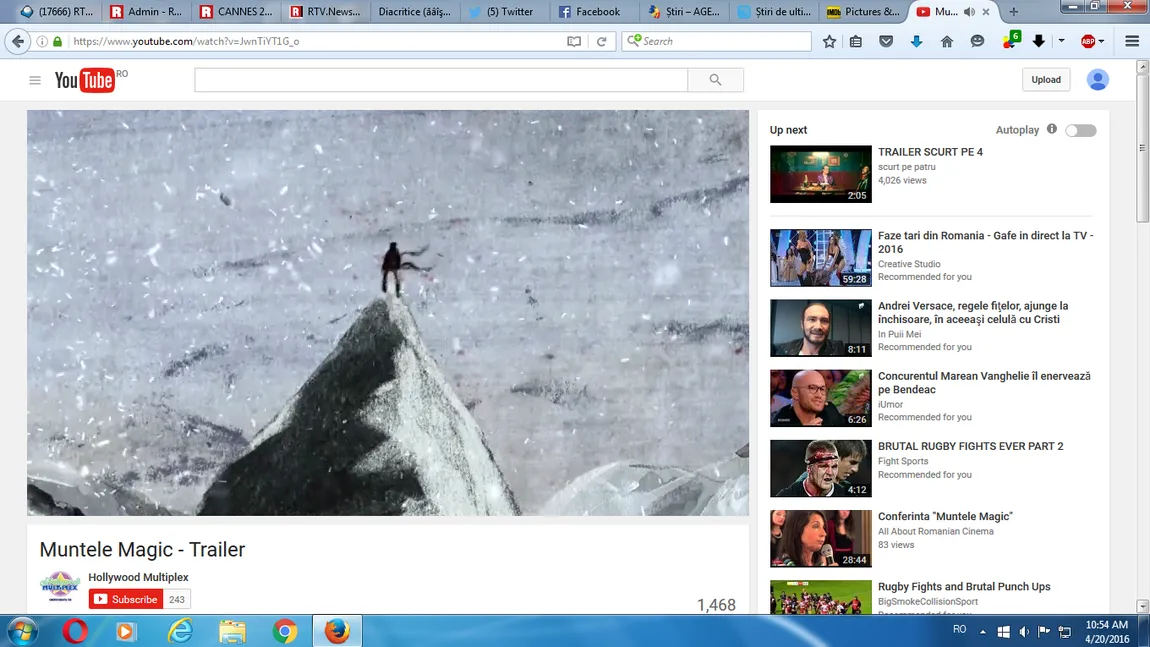Click the Creative Studio channel name
The height and width of the screenshot is (647, 1150).
click(x=909, y=264)
